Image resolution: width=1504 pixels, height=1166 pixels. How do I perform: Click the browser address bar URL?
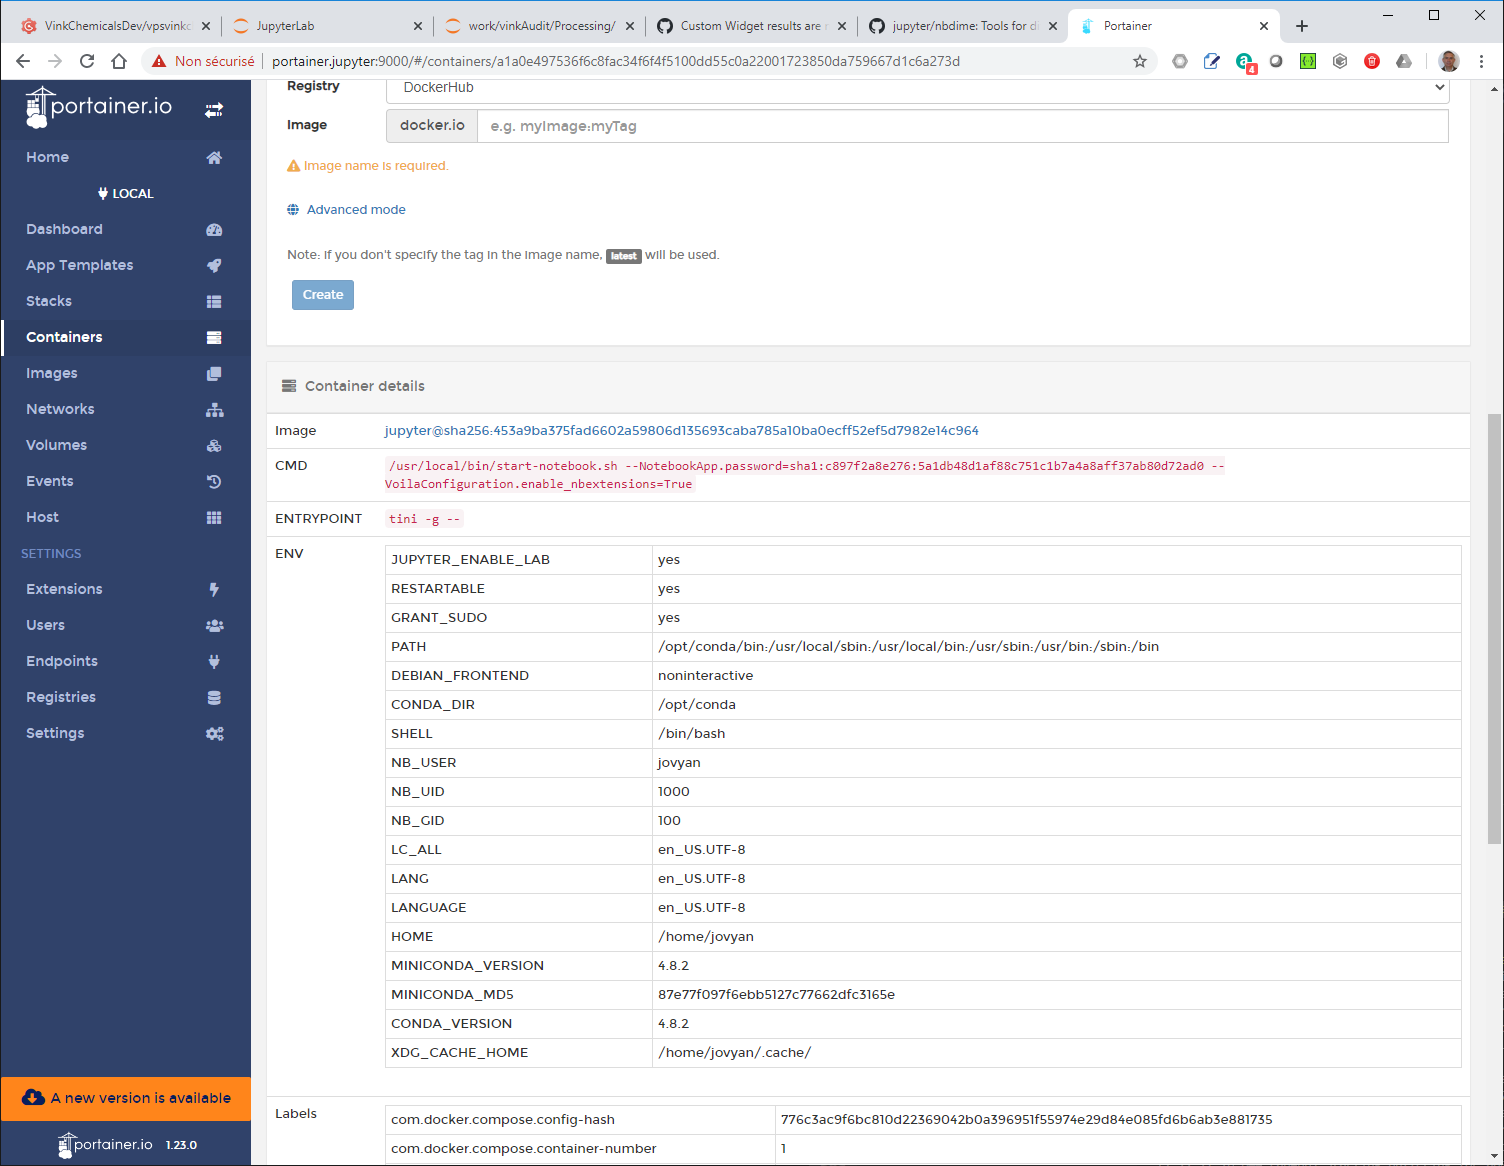(616, 61)
